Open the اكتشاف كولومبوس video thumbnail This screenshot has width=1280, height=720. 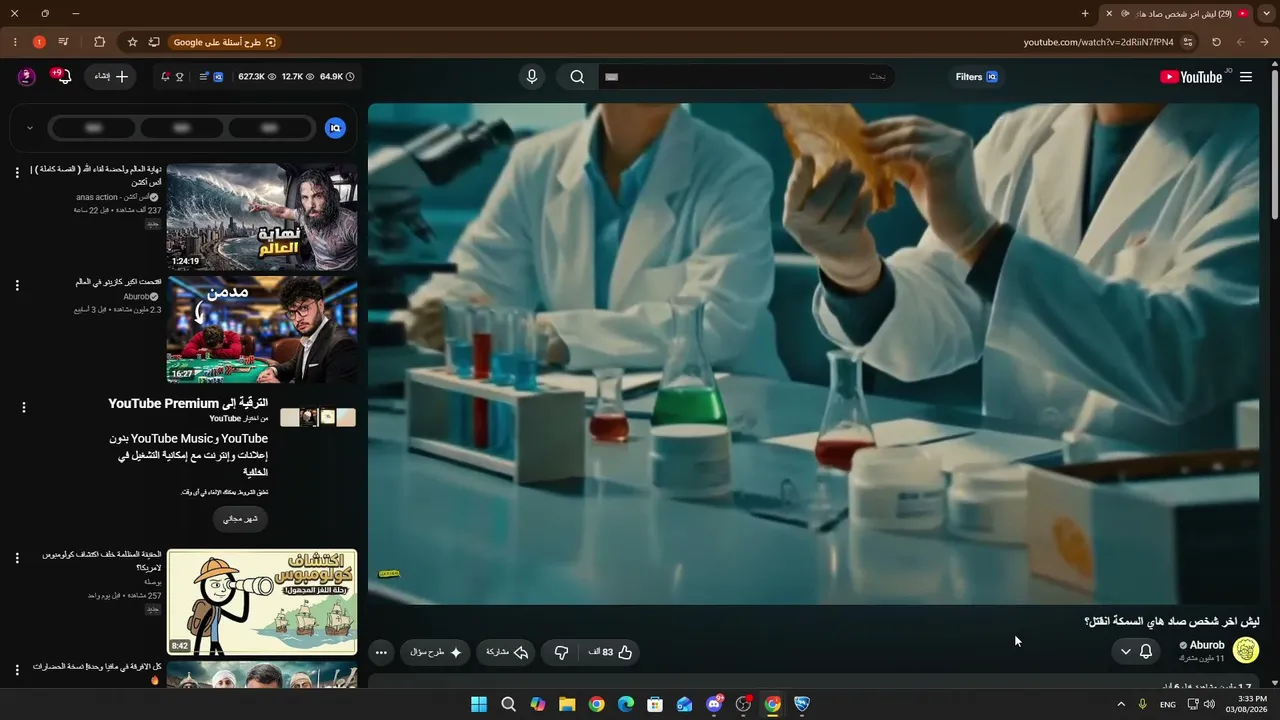point(262,602)
